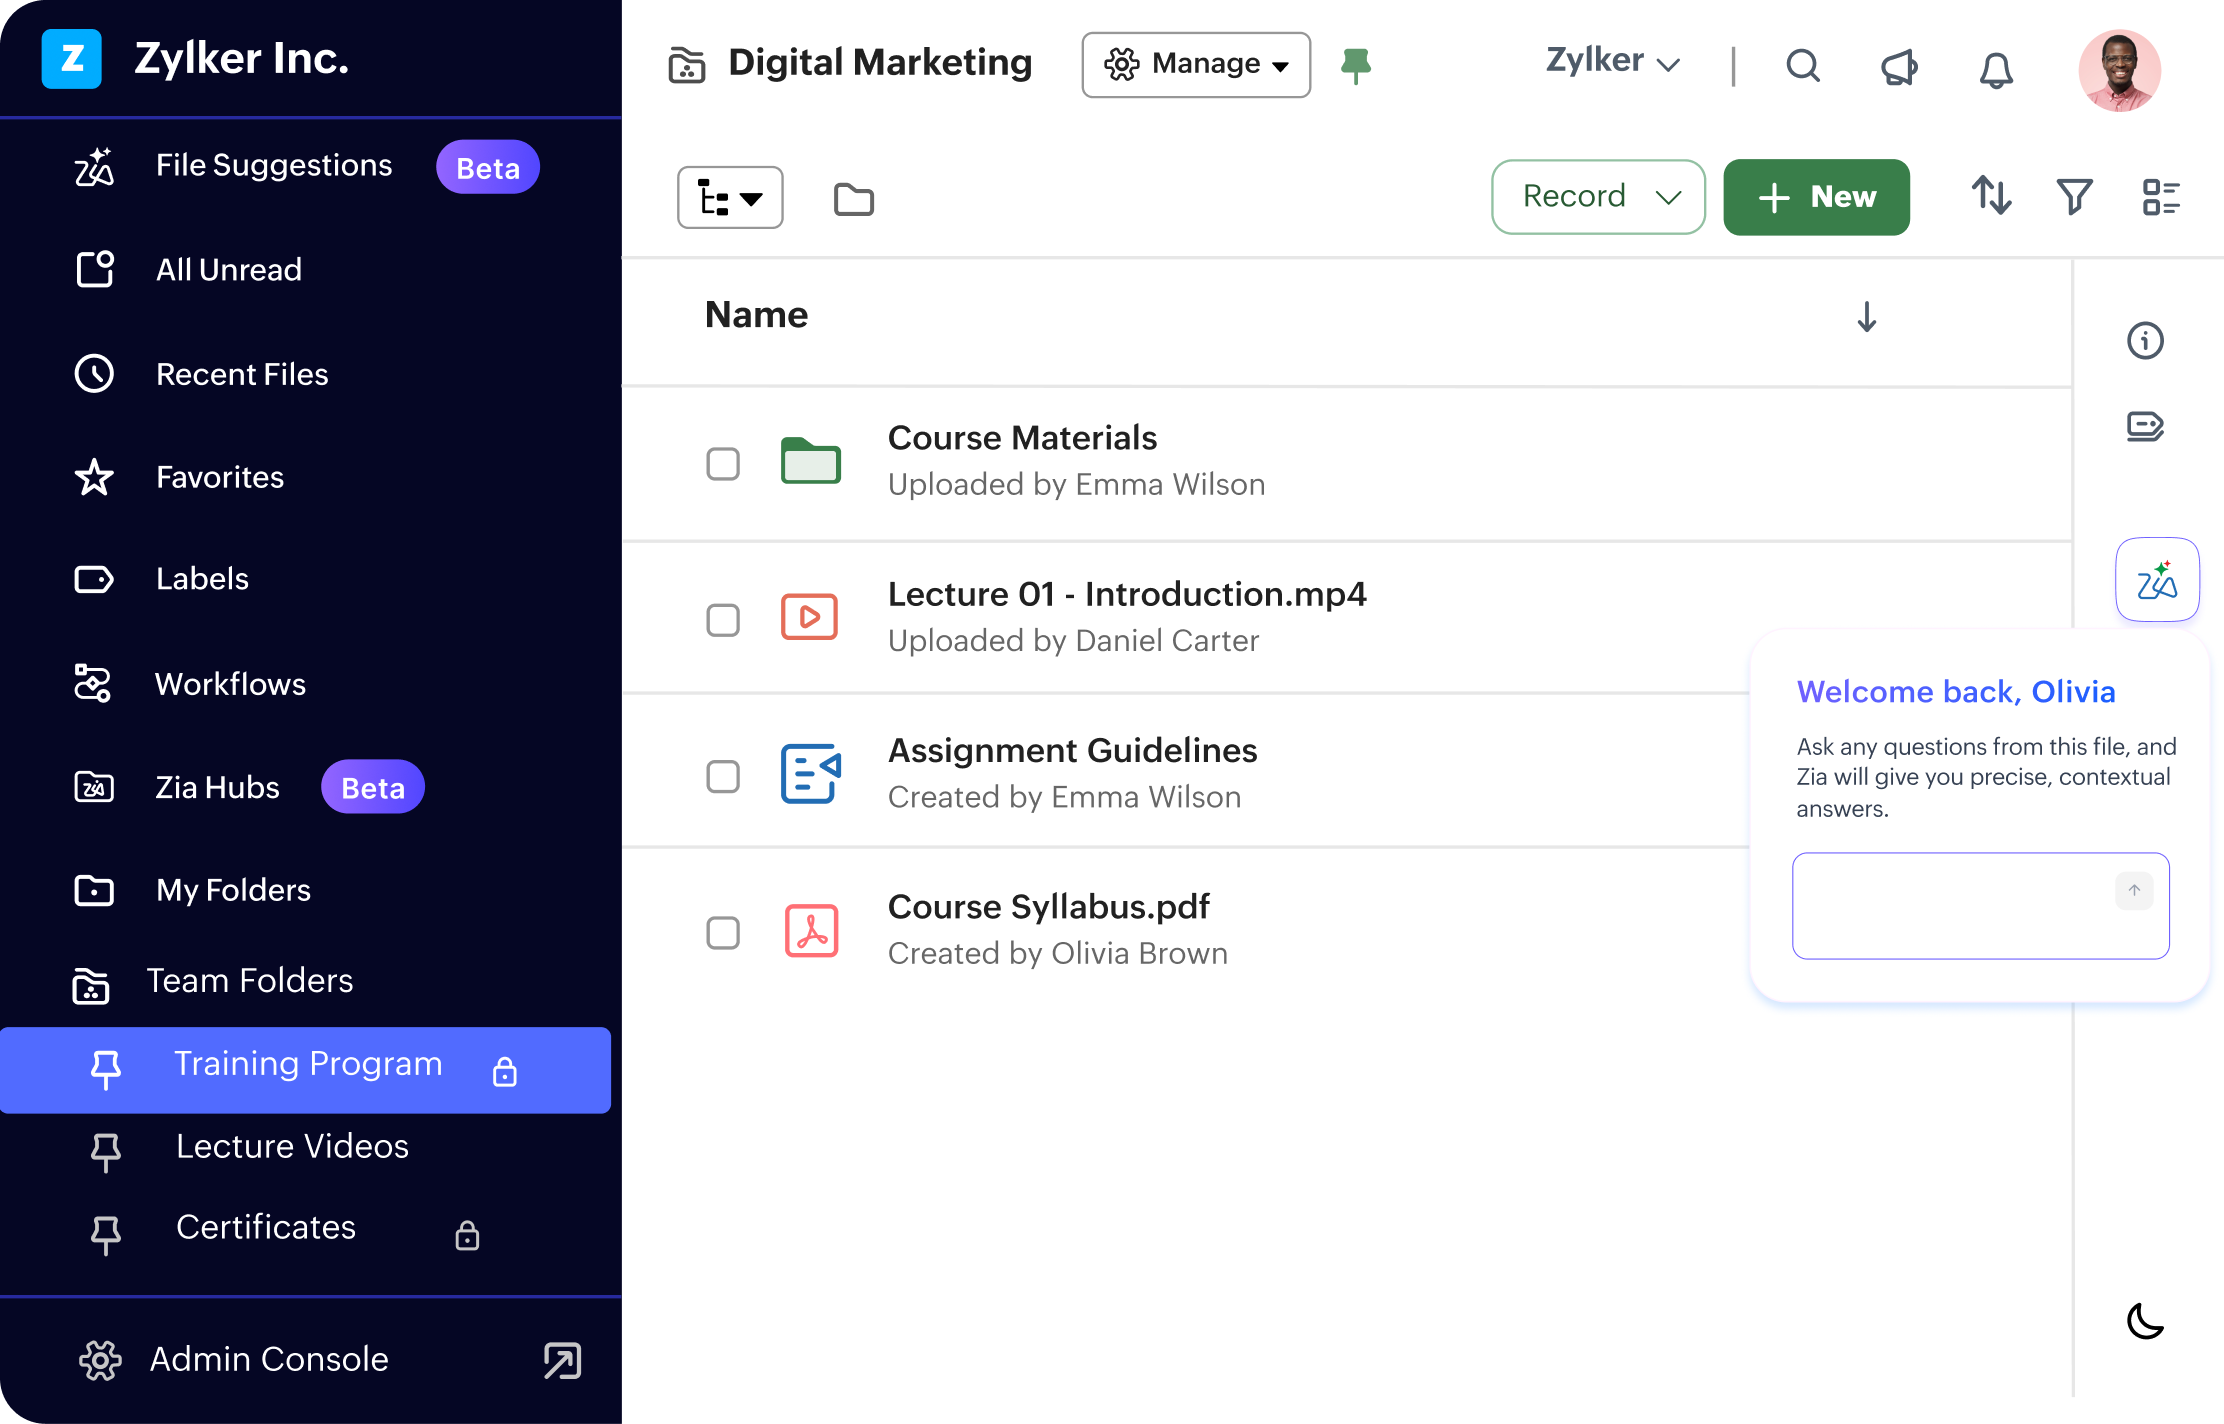2224x1424 pixels.
Task: Select the Course Materials checkbox
Action: [723, 464]
